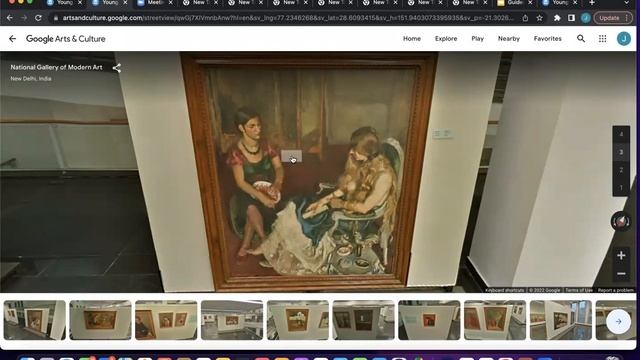Switch to floor 2
Image resolution: width=640 pixels, height=360 pixels.
click(621, 170)
